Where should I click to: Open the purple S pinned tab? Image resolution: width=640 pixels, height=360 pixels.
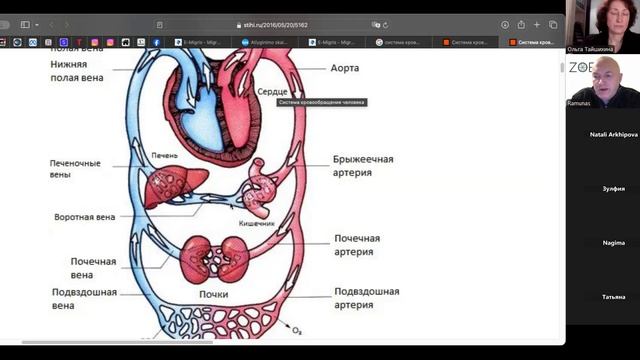coord(64,42)
